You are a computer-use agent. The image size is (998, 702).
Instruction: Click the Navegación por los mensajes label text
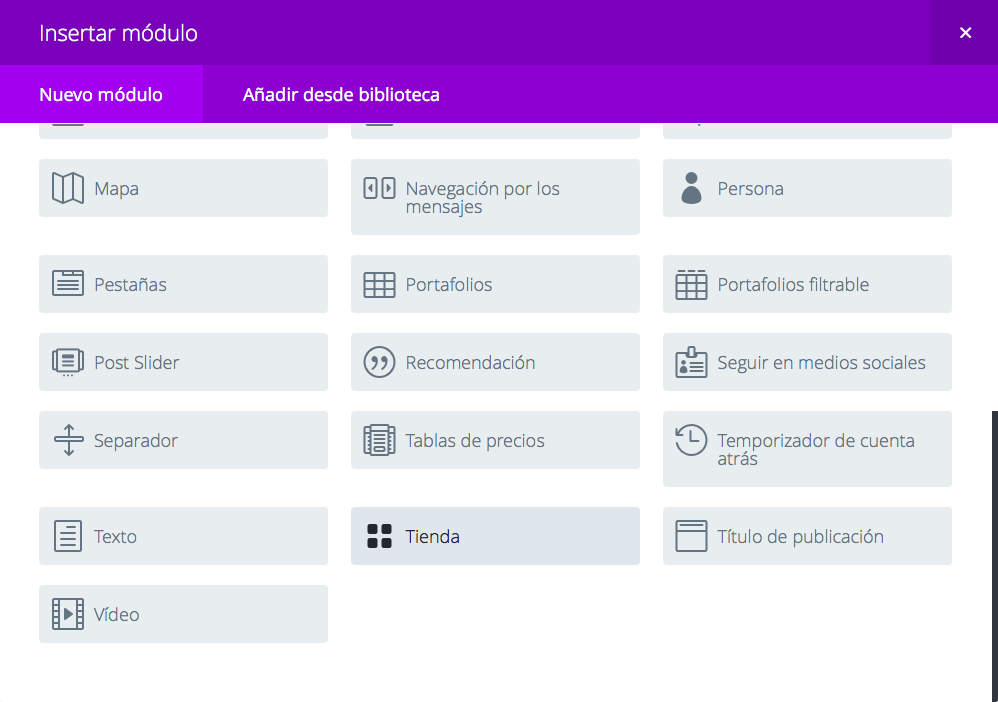click(482, 197)
